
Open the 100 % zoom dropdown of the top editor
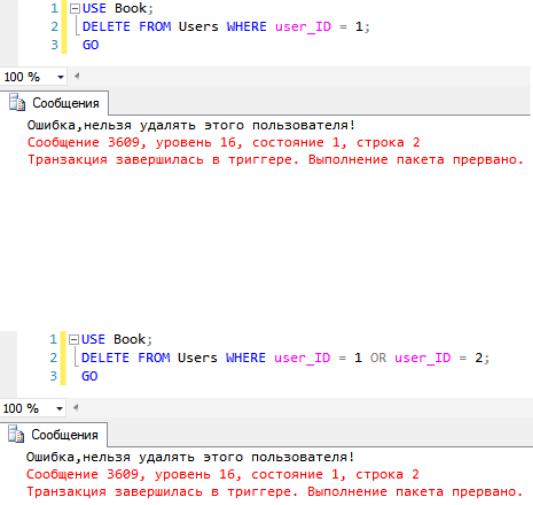61,77
